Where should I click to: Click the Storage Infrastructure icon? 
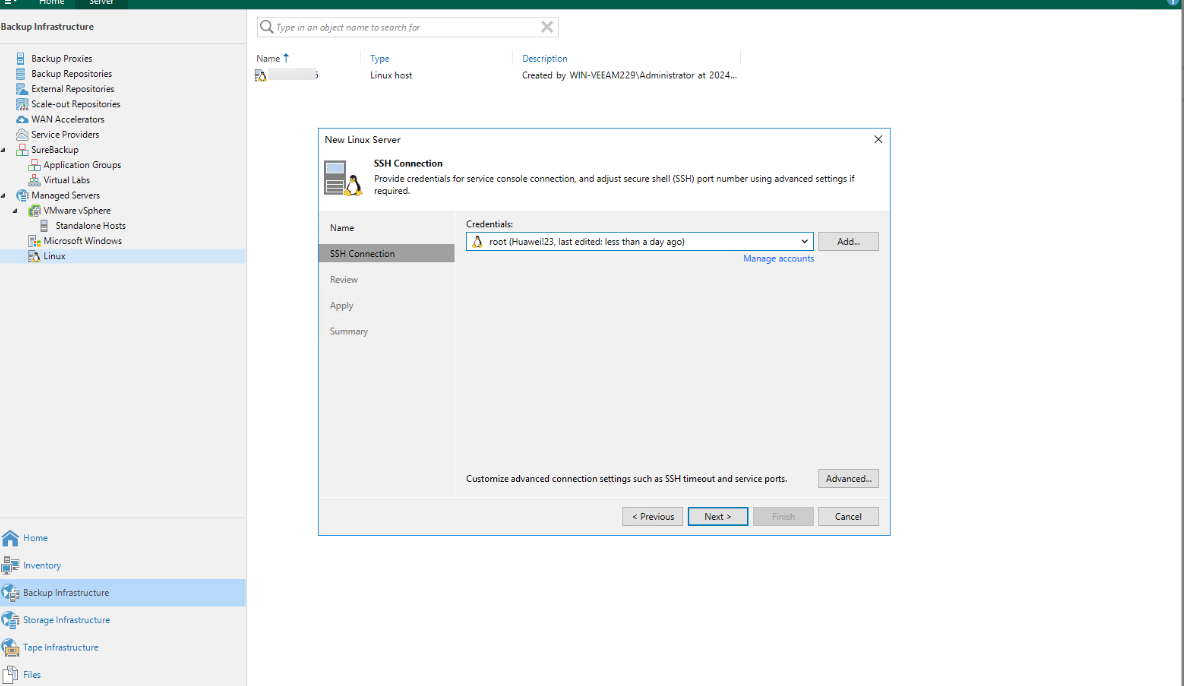coord(10,620)
